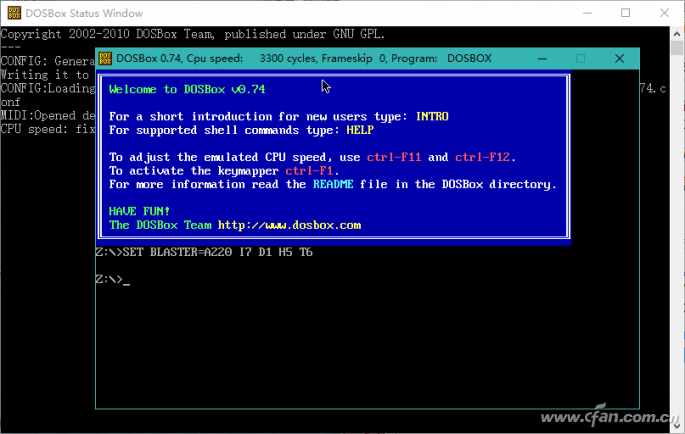Click the Status Window scrollbar down arrow
685x434 pixels.
[677, 426]
